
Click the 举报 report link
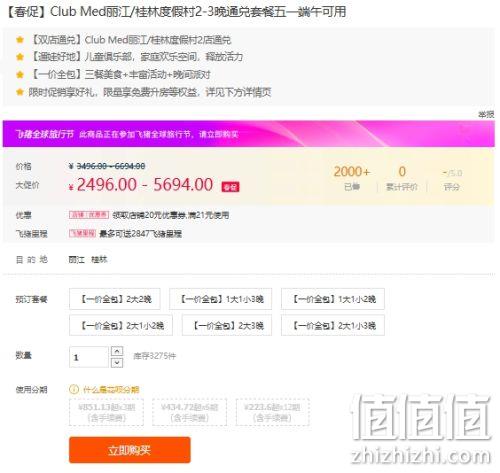[x=486, y=115]
